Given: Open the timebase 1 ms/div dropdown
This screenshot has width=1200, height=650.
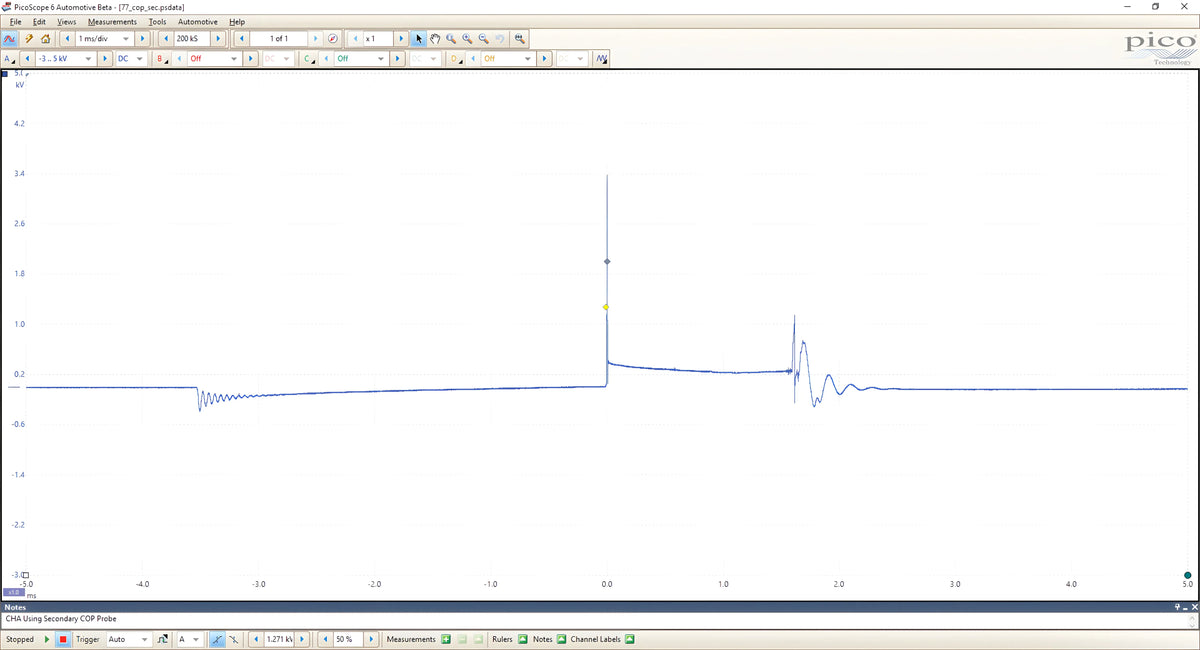Looking at the screenshot, I should click(103, 38).
